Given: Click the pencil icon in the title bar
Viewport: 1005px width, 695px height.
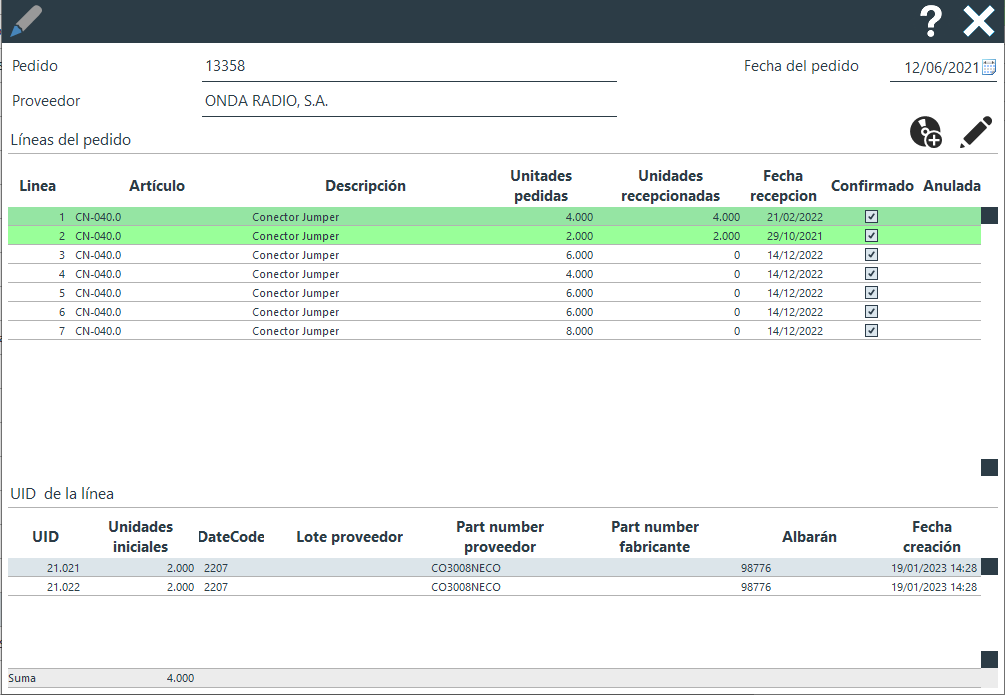Looking at the screenshot, I should [26, 20].
